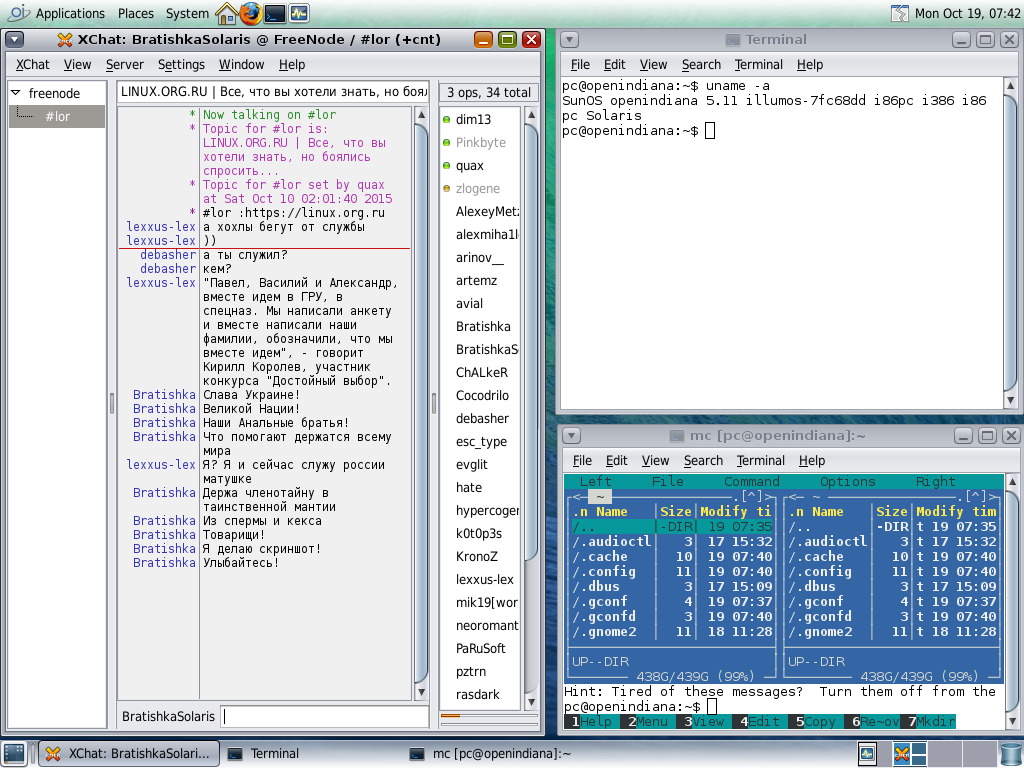Open the Server menu in XChat
1024x768 pixels.
click(125, 65)
